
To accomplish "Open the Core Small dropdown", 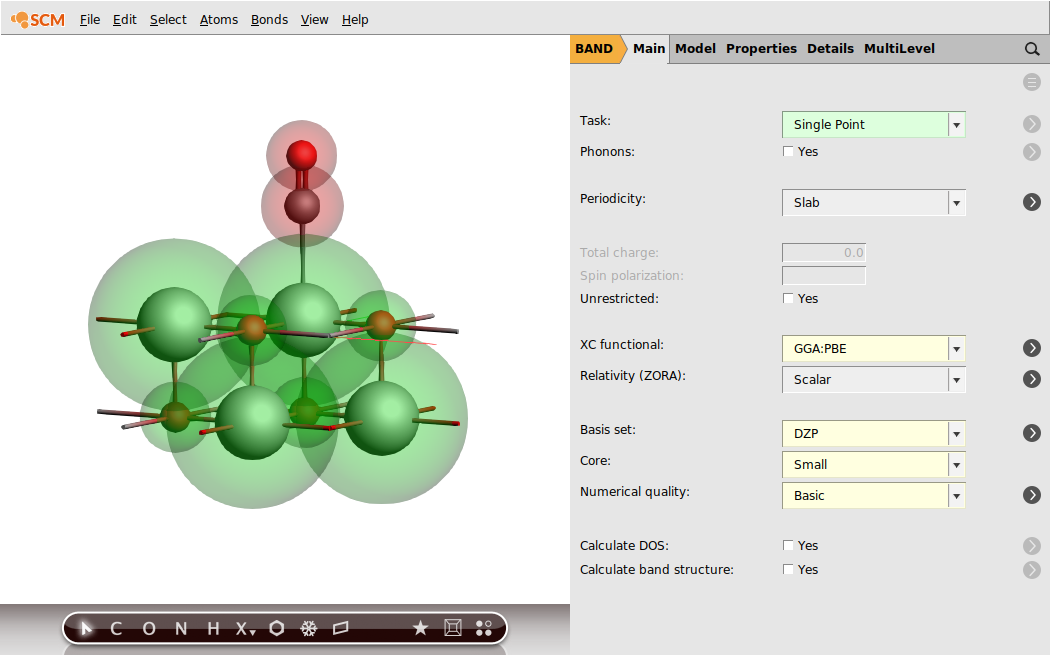I will tap(873, 464).
